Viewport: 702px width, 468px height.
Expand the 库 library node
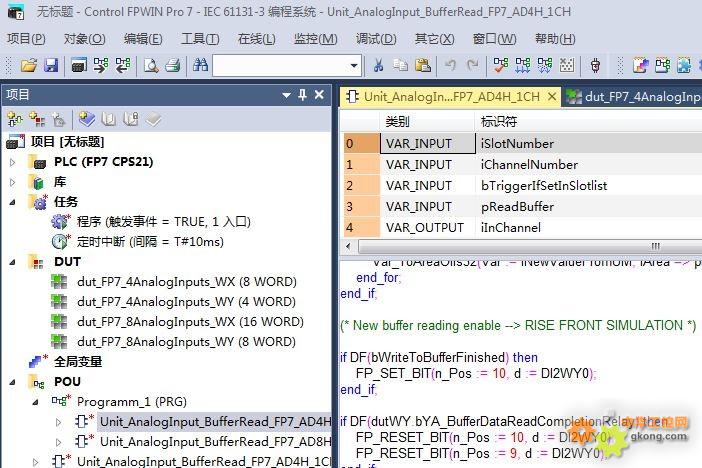click(x=13, y=182)
